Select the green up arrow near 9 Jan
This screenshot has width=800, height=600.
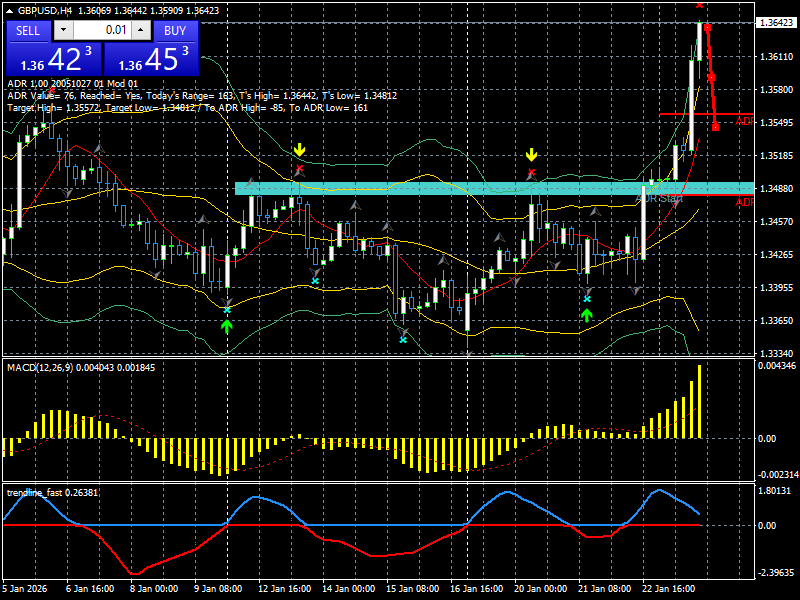[x=227, y=326]
